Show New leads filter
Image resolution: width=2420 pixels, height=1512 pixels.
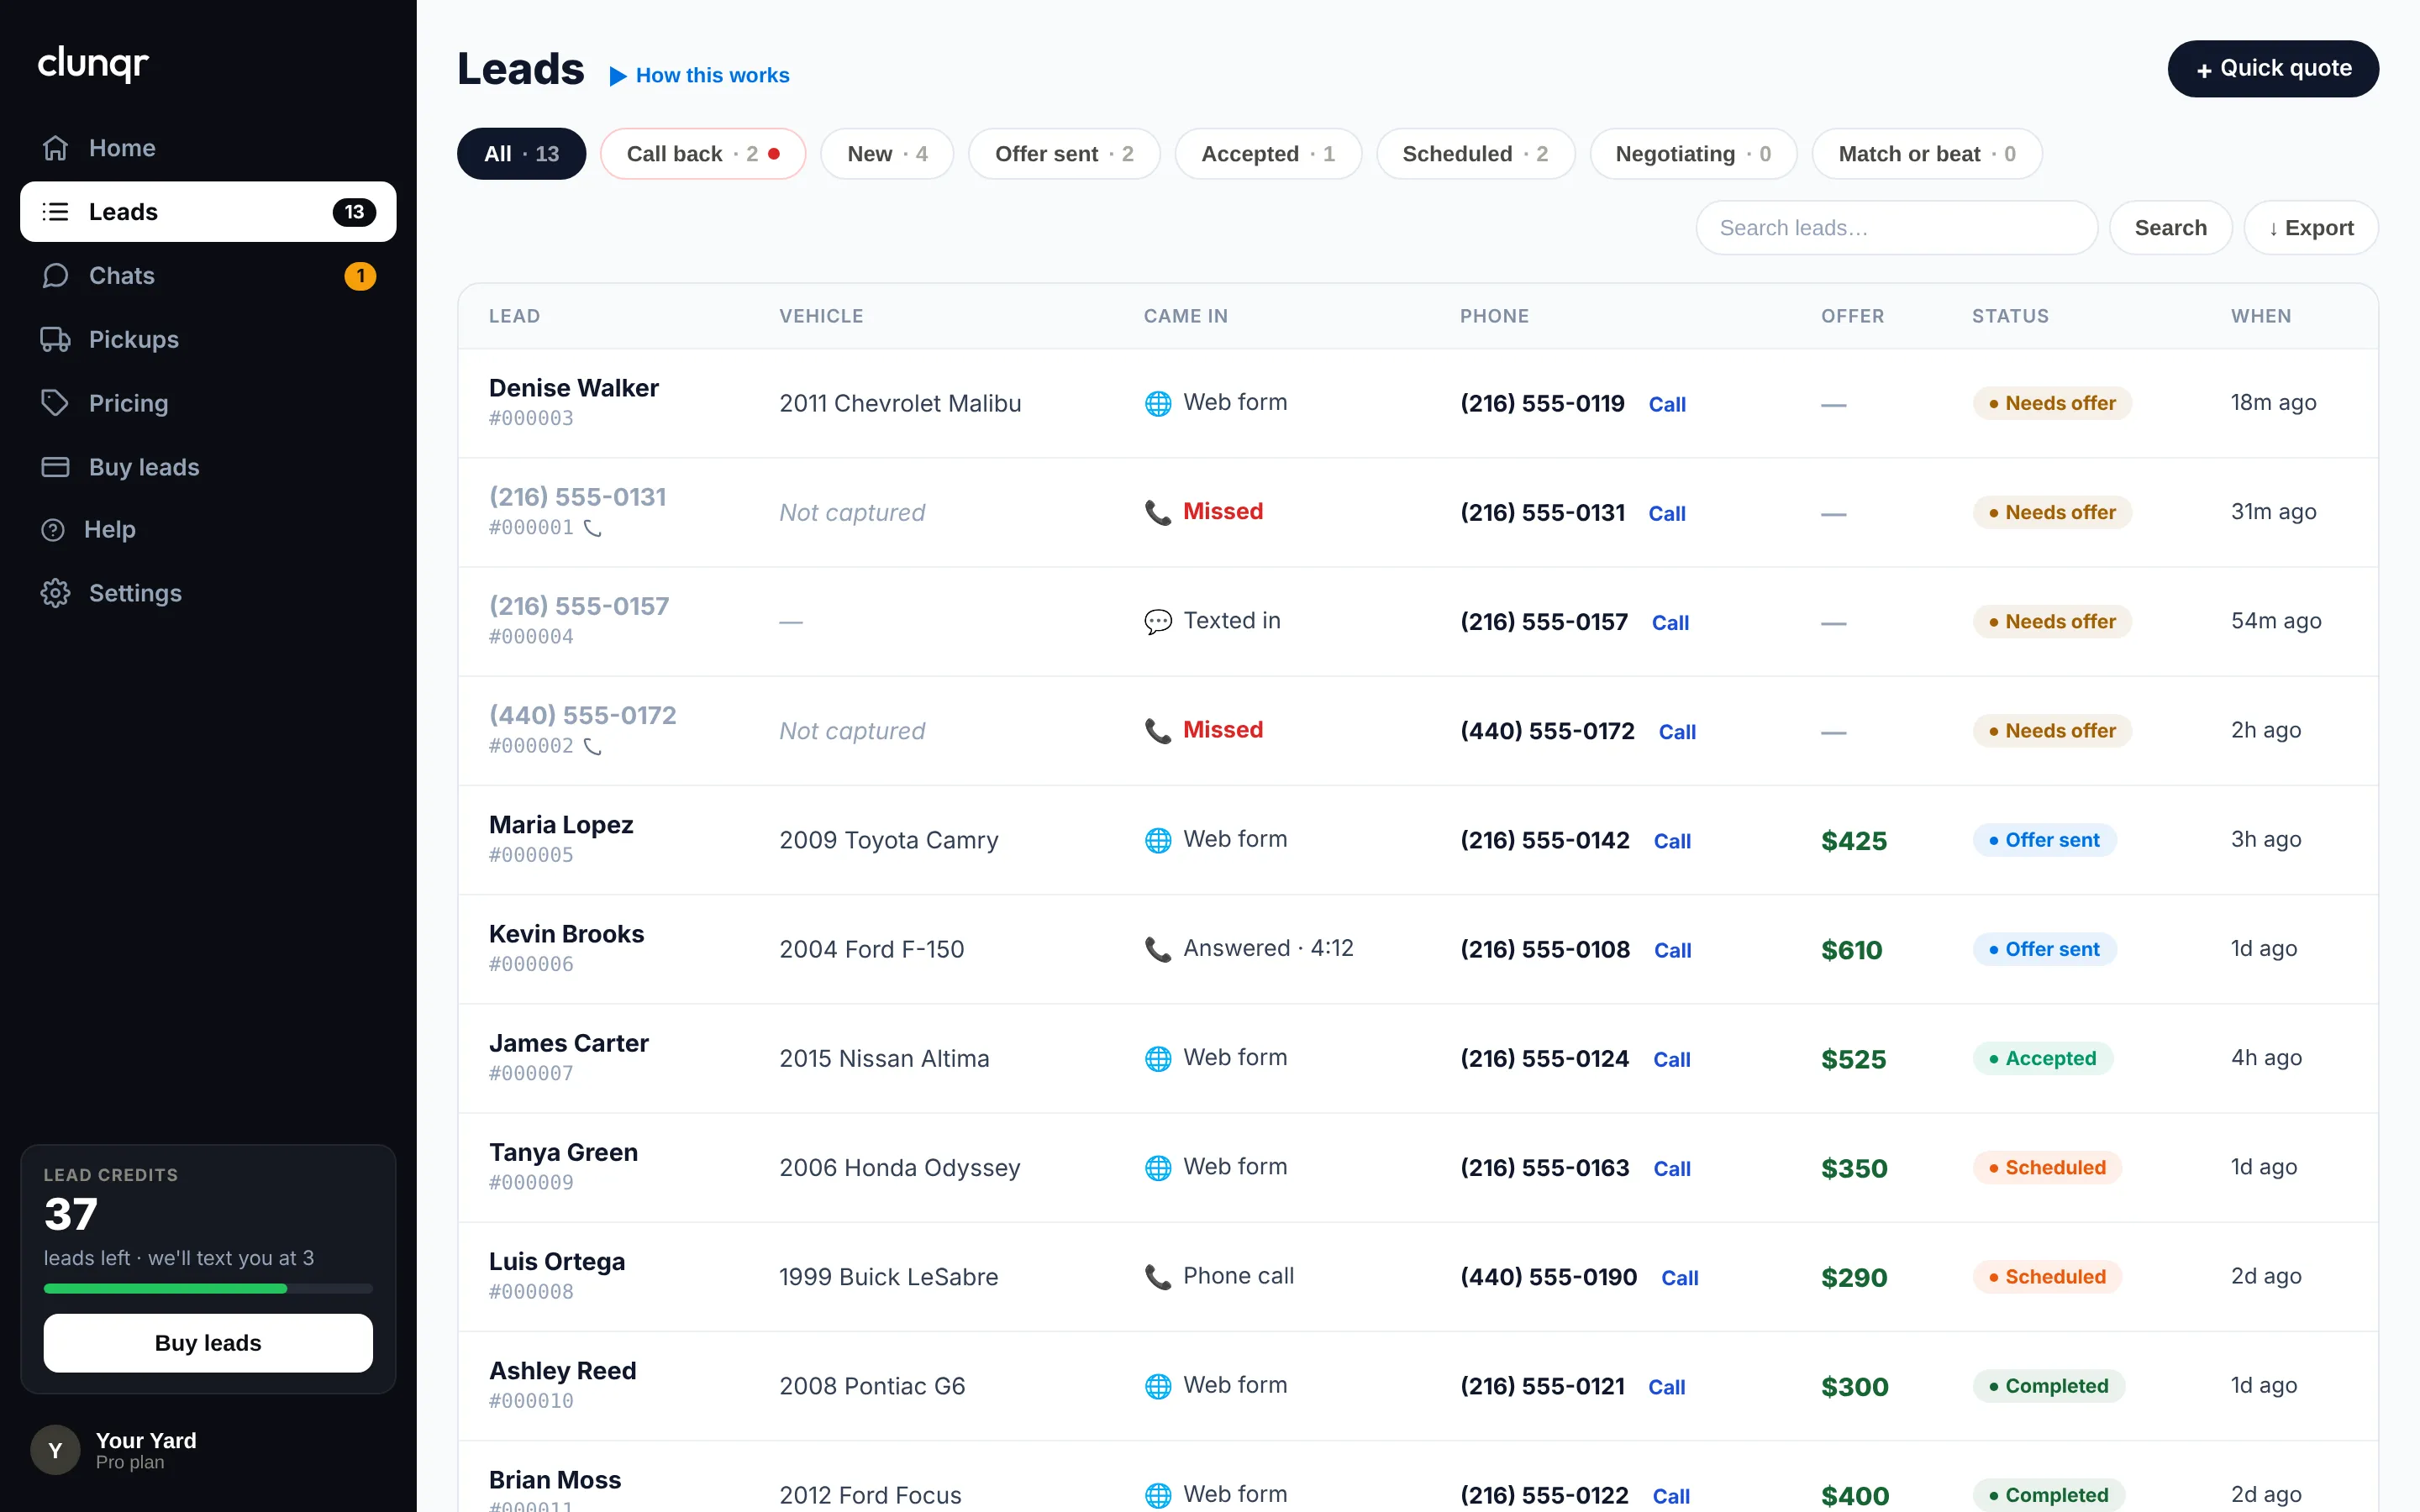click(x=887, y=154)
